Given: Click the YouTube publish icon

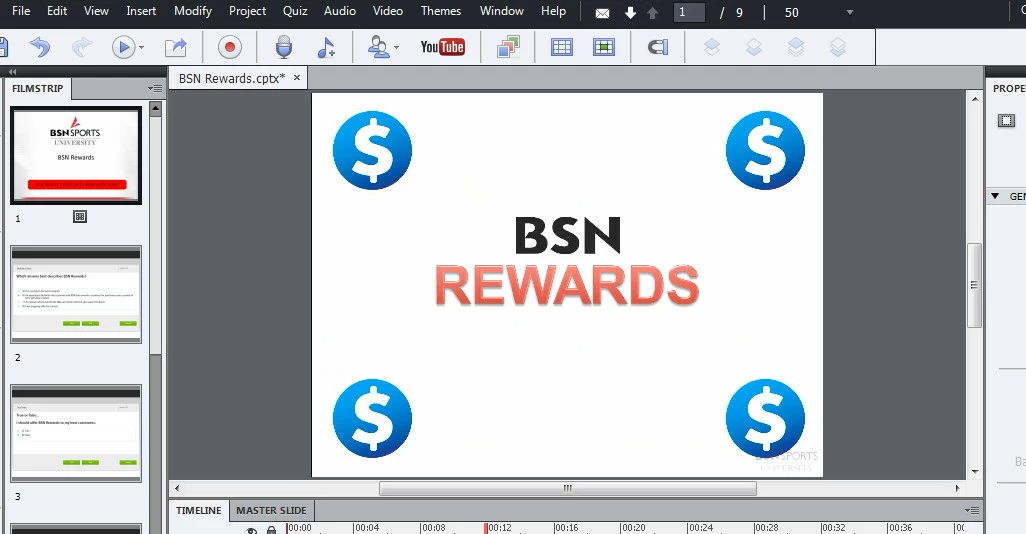Looking at the screenshot, I should 442,47.
